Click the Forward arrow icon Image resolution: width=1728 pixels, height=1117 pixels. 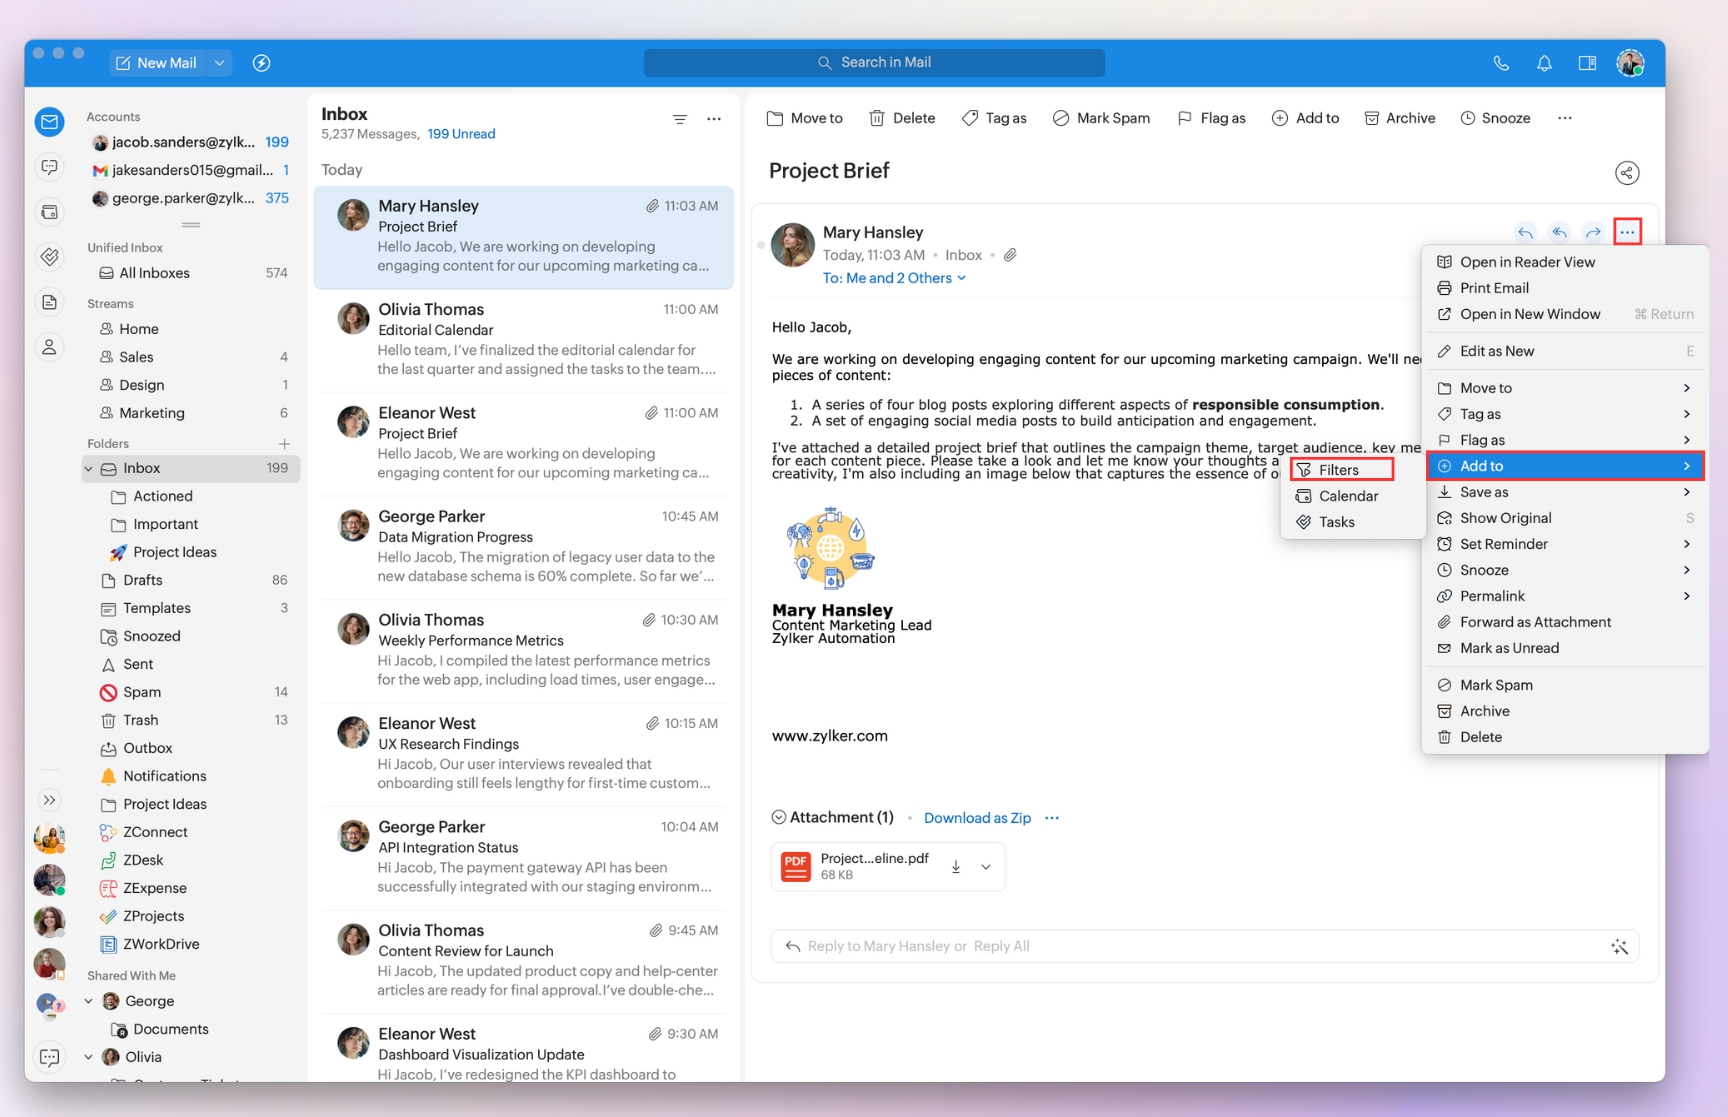(1593, 232)
